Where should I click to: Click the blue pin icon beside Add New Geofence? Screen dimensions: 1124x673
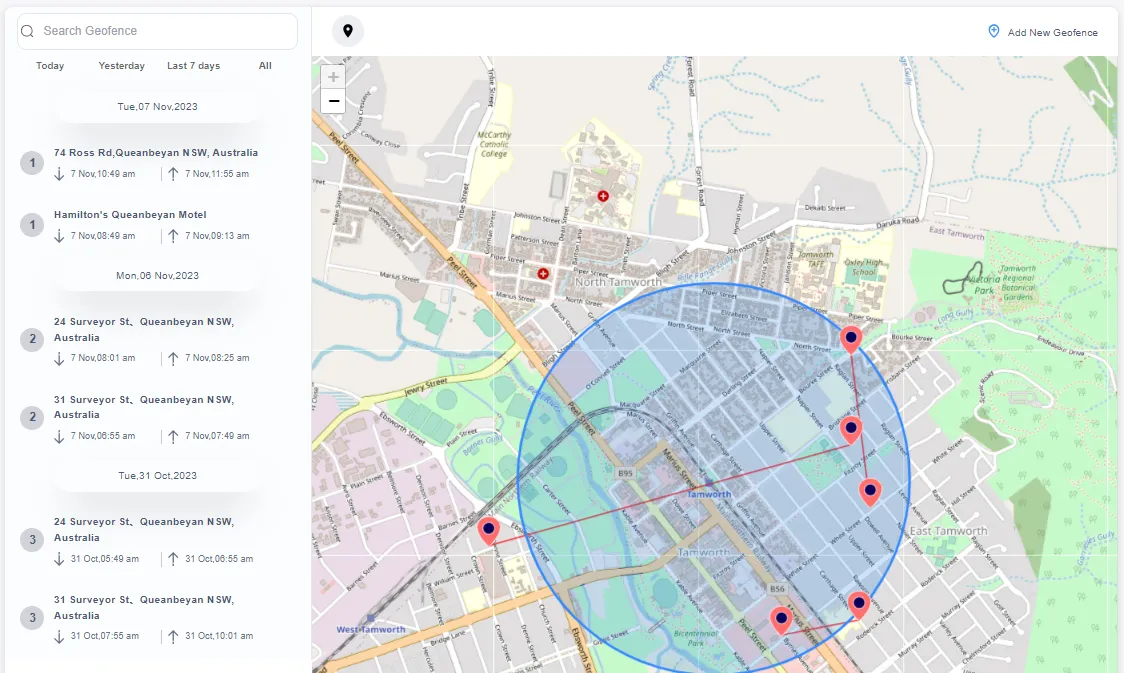993,31
